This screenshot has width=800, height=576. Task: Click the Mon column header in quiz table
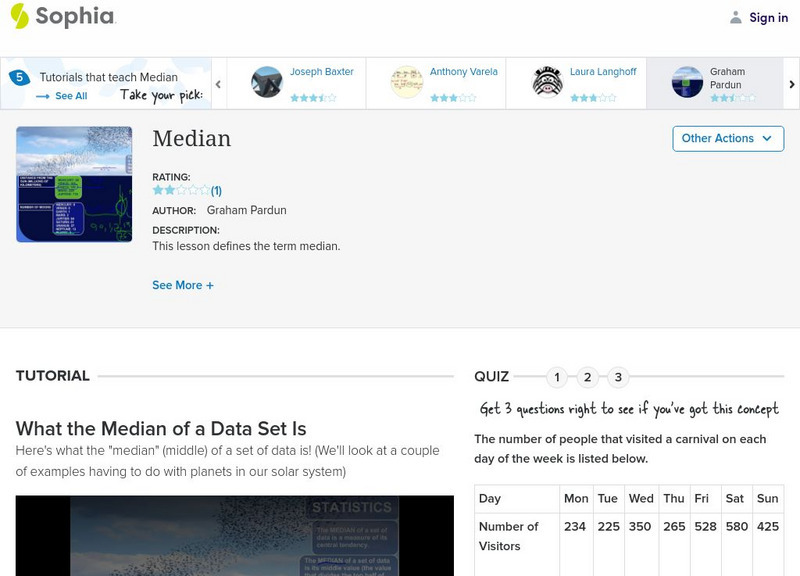pyautogui.click(x=576, y=498)
